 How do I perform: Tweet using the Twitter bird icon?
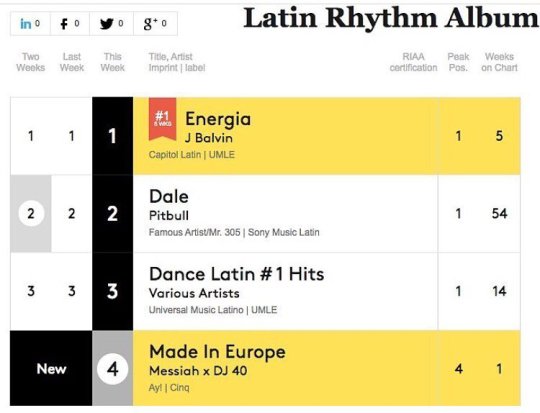point(107,24)
